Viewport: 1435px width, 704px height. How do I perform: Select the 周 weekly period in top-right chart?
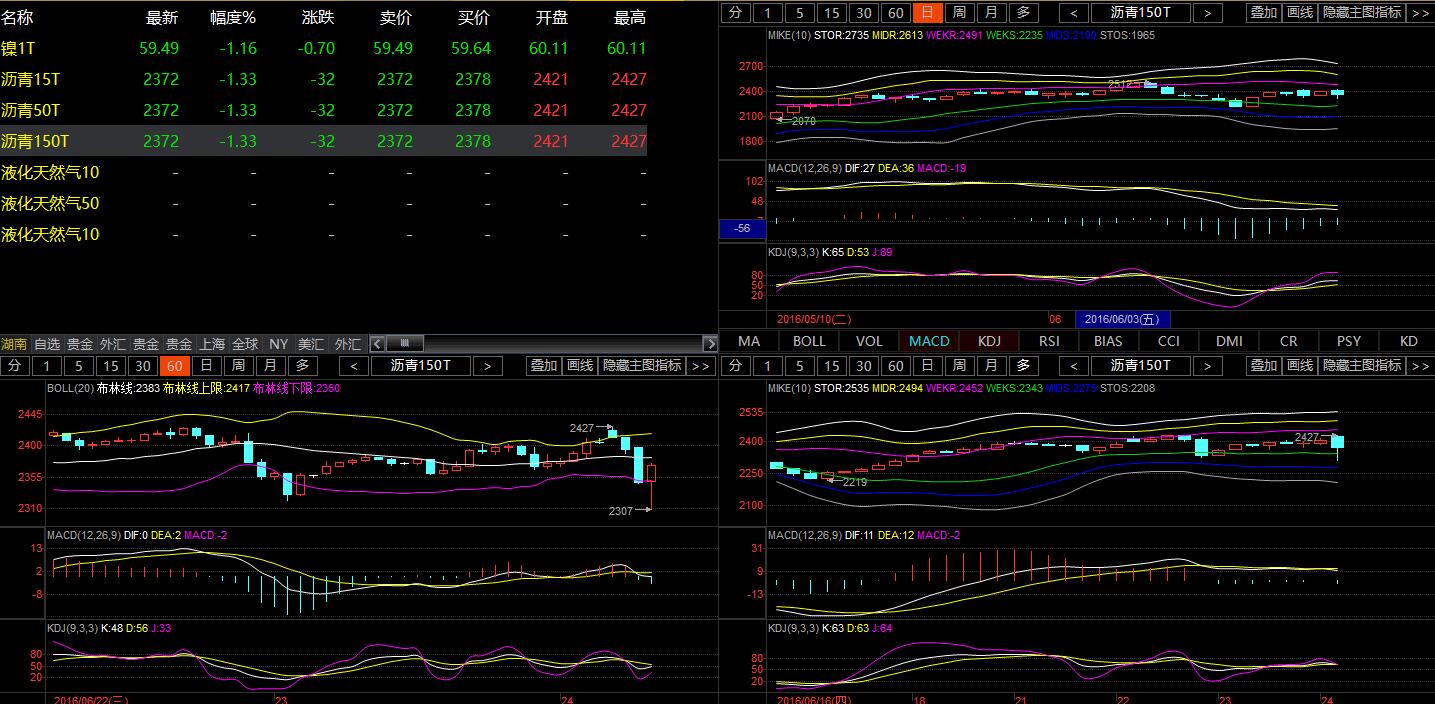pos(959,13)
